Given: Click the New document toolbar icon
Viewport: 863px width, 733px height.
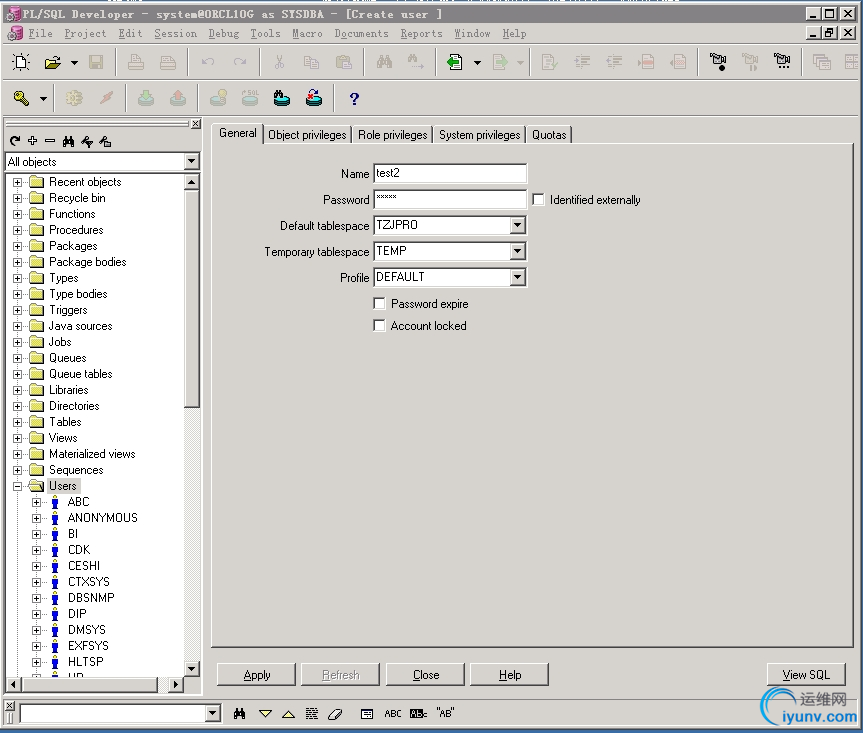Looking at the screenshot, I should [x=21, y=62].
